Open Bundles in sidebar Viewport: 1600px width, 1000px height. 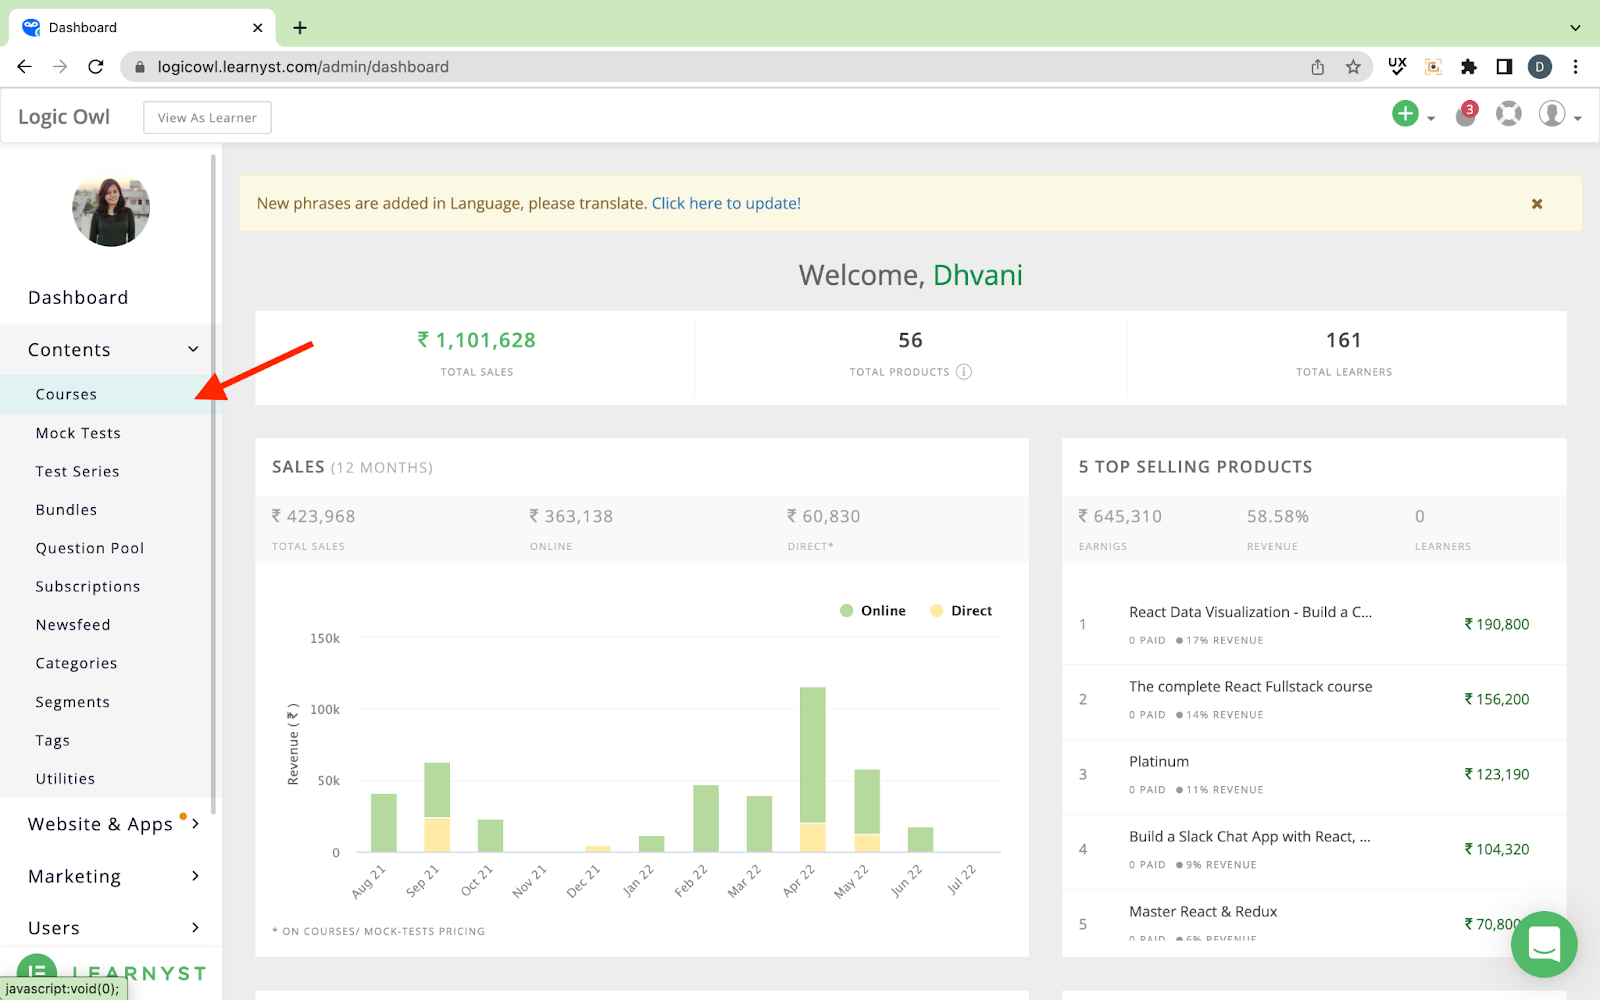[66, 510]
